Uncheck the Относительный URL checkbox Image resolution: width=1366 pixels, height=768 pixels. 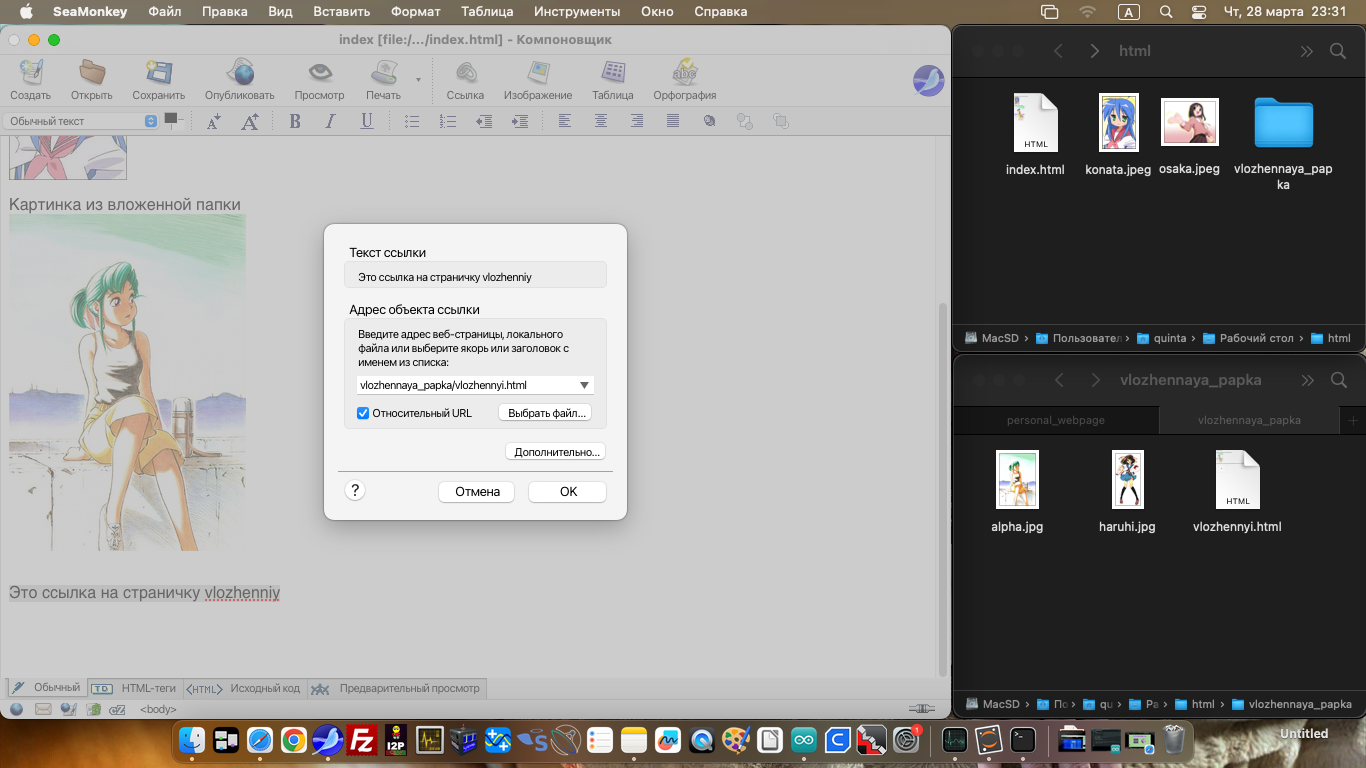(363, 413)
